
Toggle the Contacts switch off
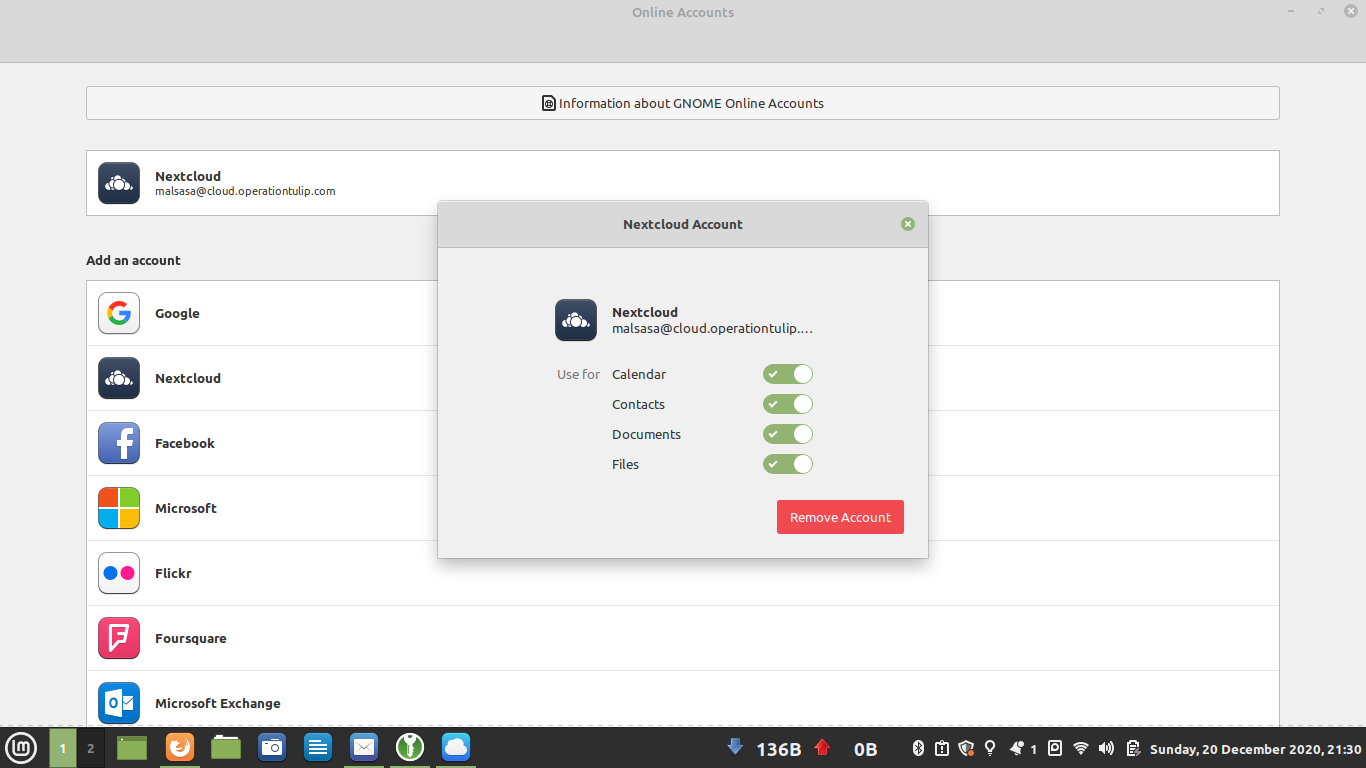tap(788, 404)
